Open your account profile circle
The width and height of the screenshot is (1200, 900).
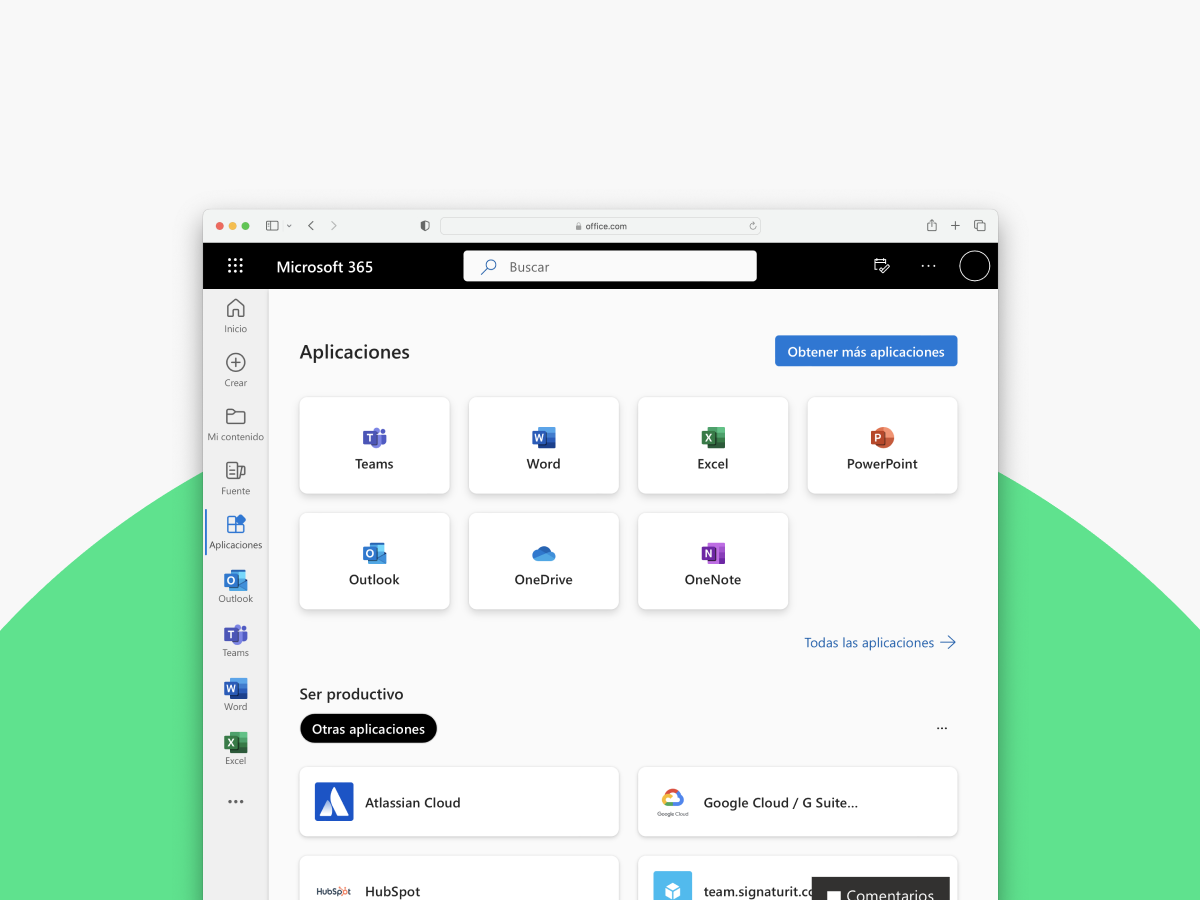973,266
